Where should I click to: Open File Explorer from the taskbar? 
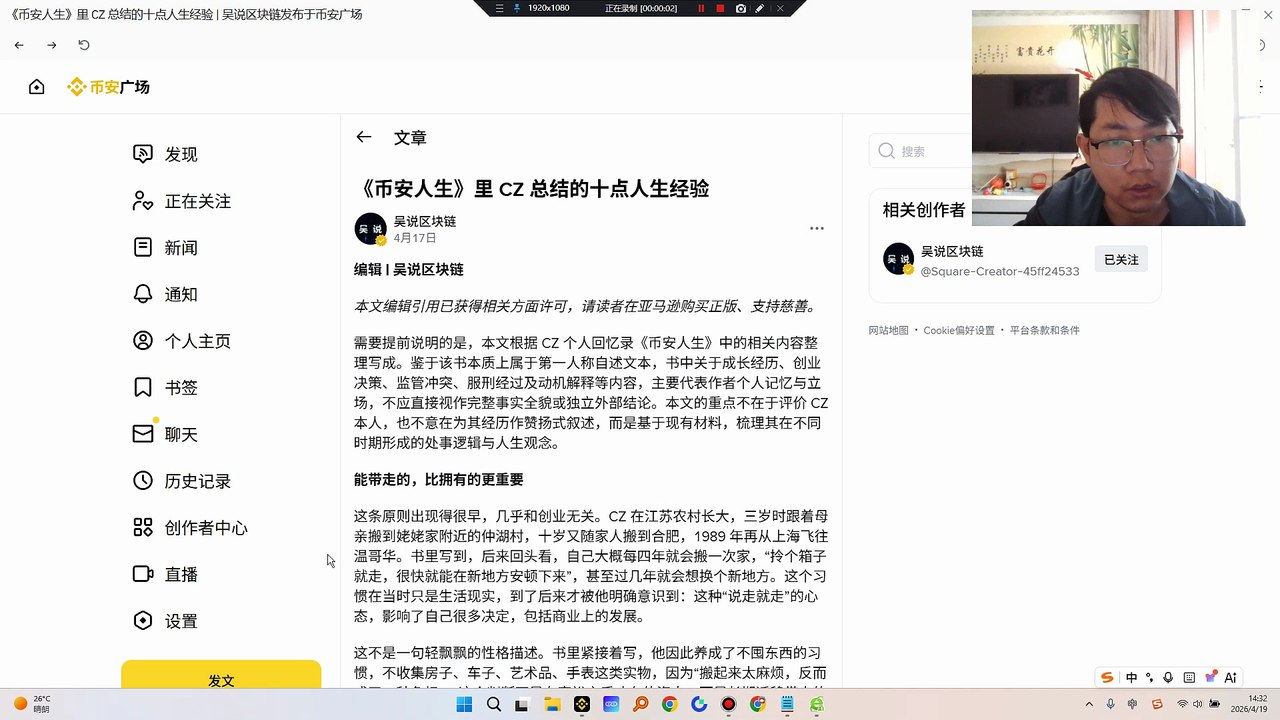point(551,704)
